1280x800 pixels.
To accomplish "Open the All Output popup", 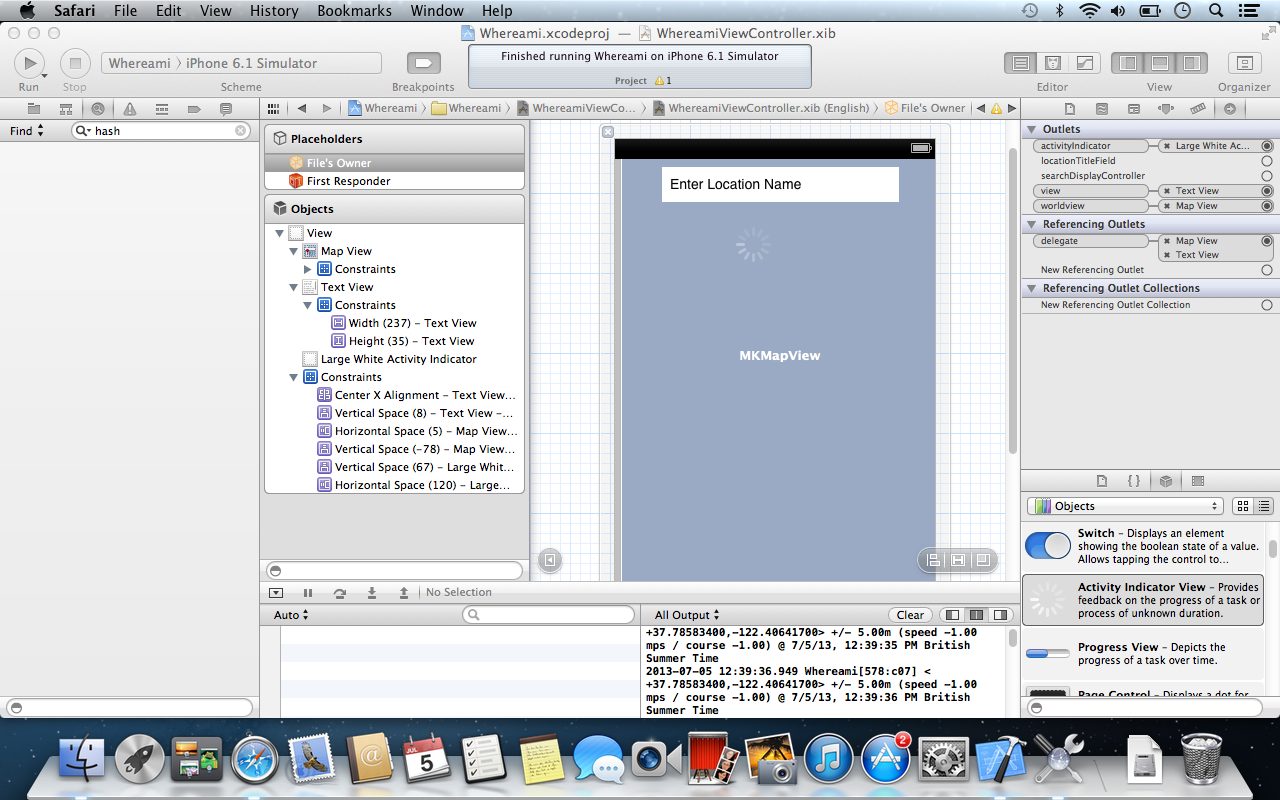I will tap(687, 615).
